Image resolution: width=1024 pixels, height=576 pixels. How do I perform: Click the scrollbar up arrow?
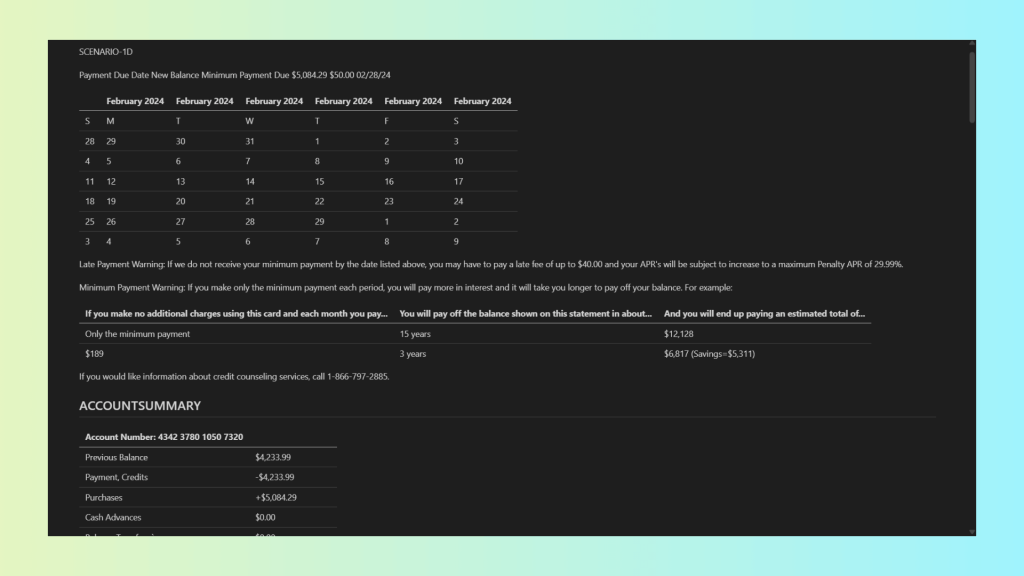pyautogui.click(x=971, y=45)
